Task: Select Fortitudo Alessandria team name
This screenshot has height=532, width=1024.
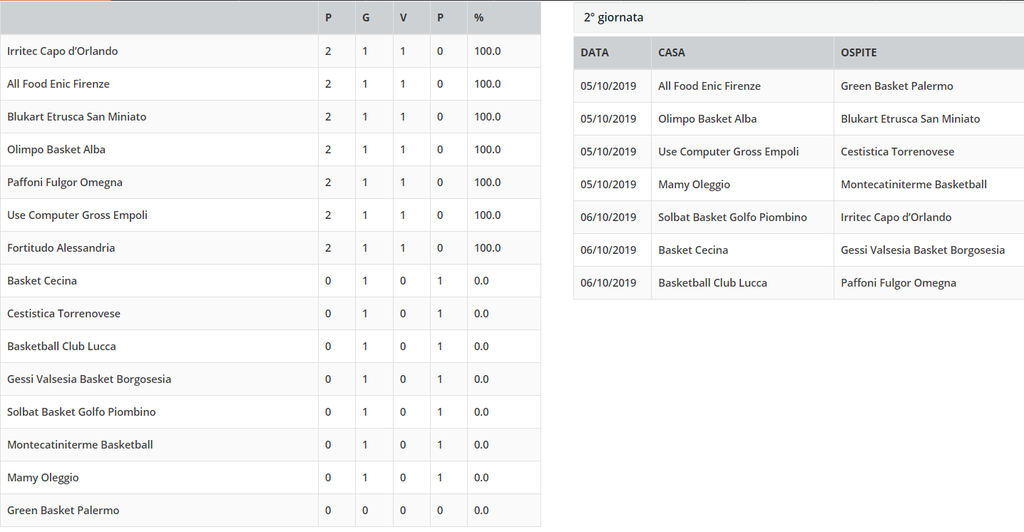Action: 61,248
